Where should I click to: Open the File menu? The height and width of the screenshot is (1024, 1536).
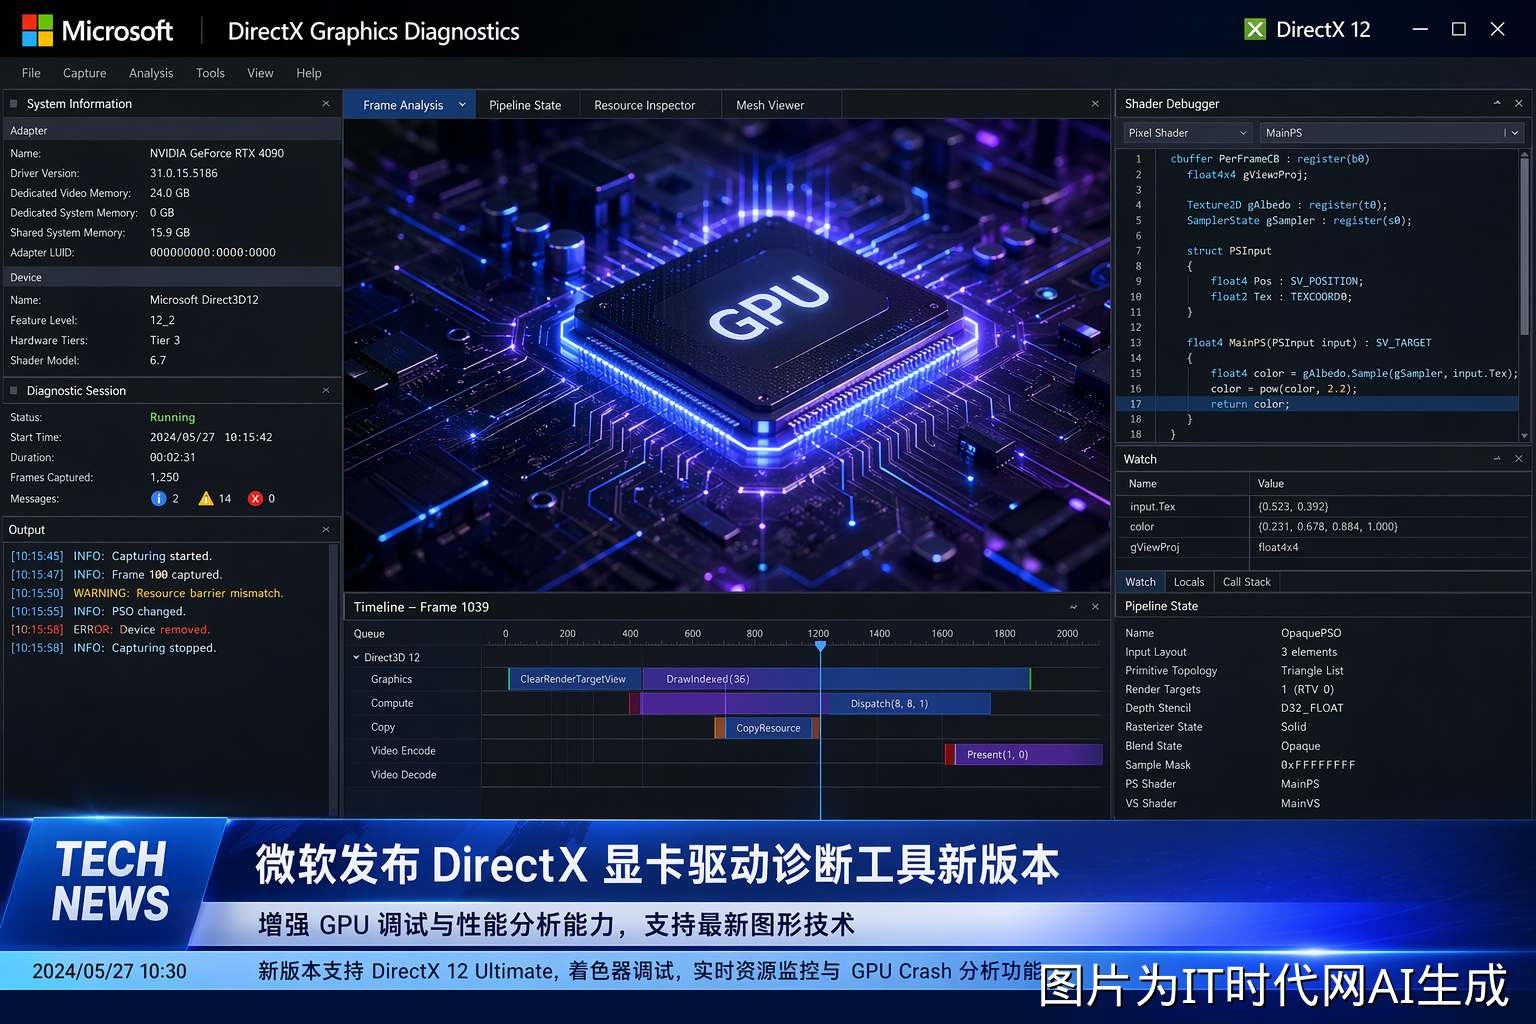click(31, 73)
